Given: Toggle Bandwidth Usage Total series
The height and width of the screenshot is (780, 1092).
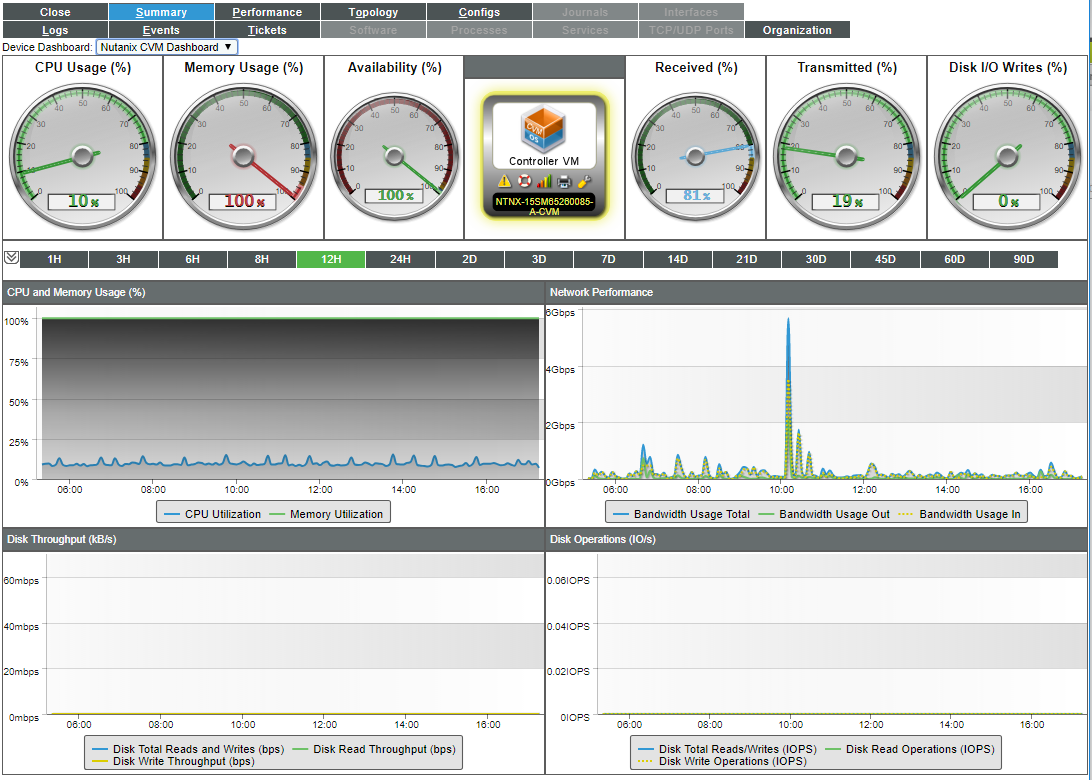Looking at the screenshot, I should [681, 514].
